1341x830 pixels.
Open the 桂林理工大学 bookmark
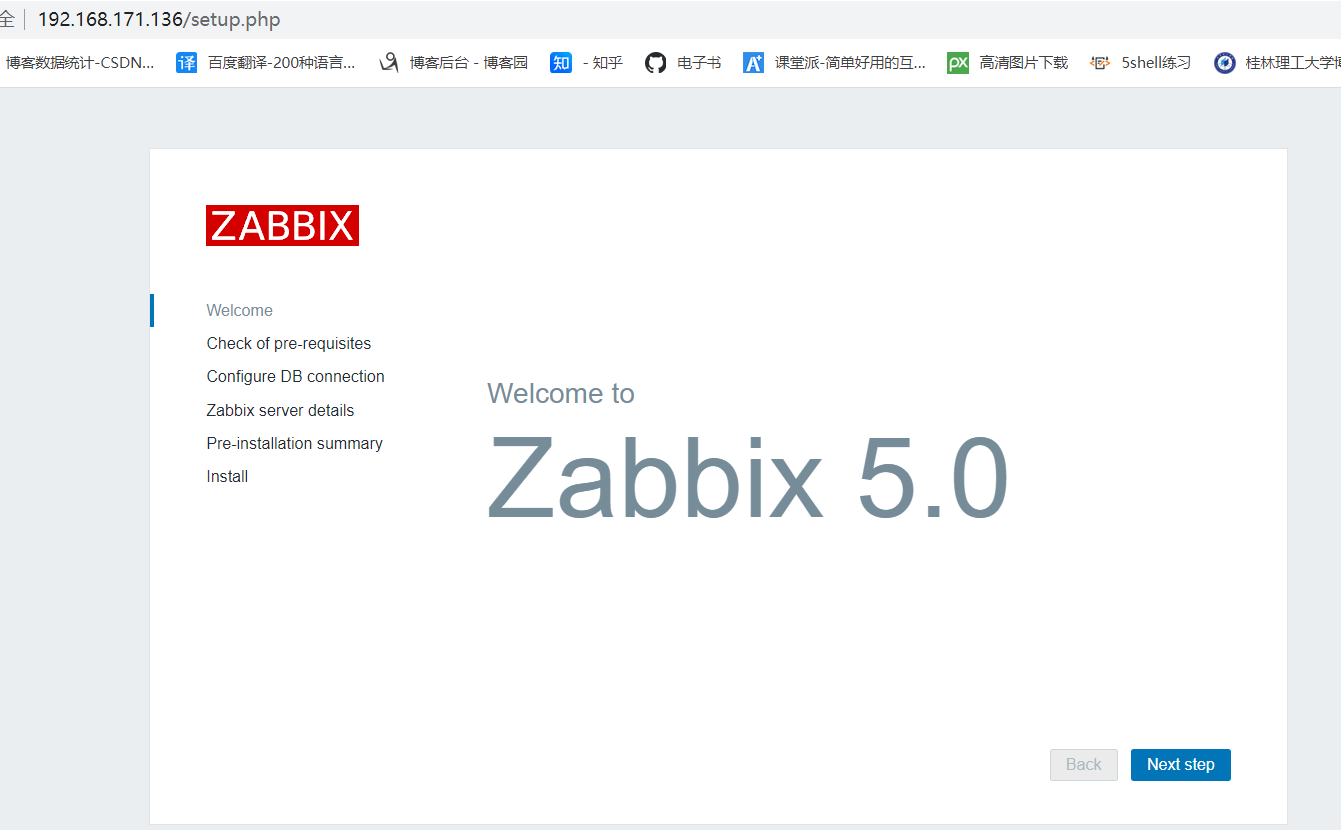coord(1293,63)
